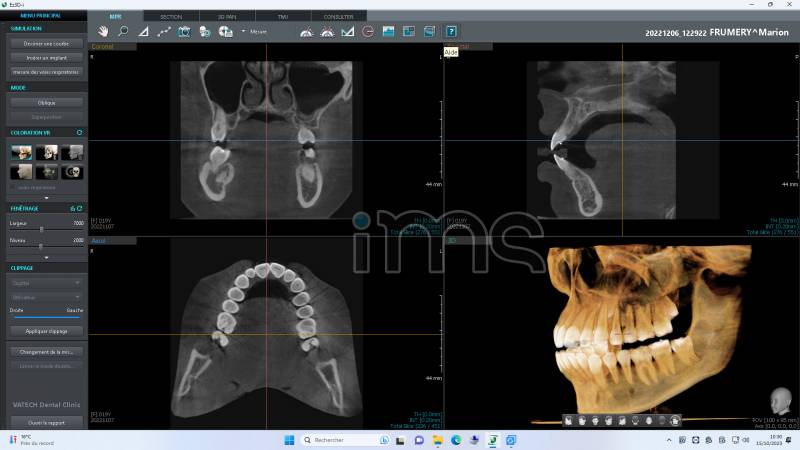Toggle the inverse négatoscope checkbox
This screenshot has width=800, height=450.
click(13, 187)
